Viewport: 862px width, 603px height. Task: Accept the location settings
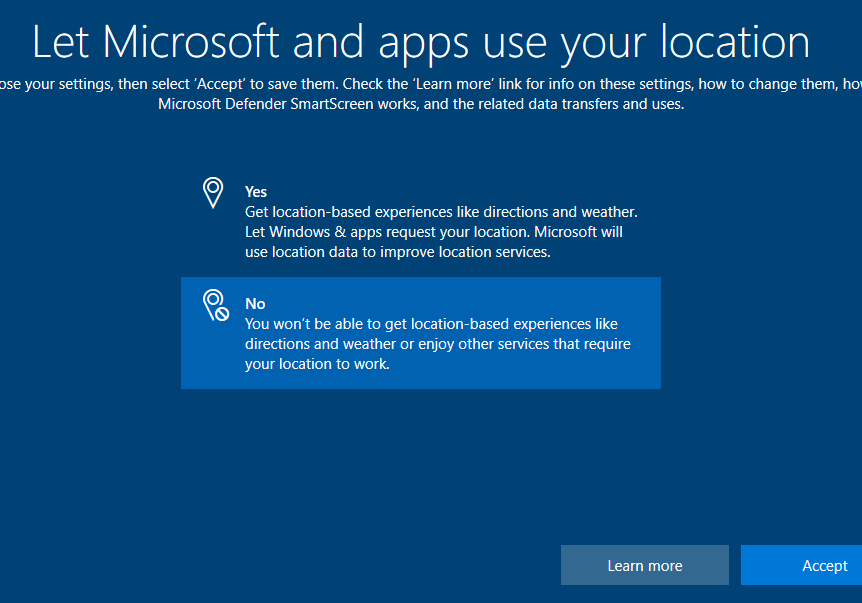pos(802,565)
